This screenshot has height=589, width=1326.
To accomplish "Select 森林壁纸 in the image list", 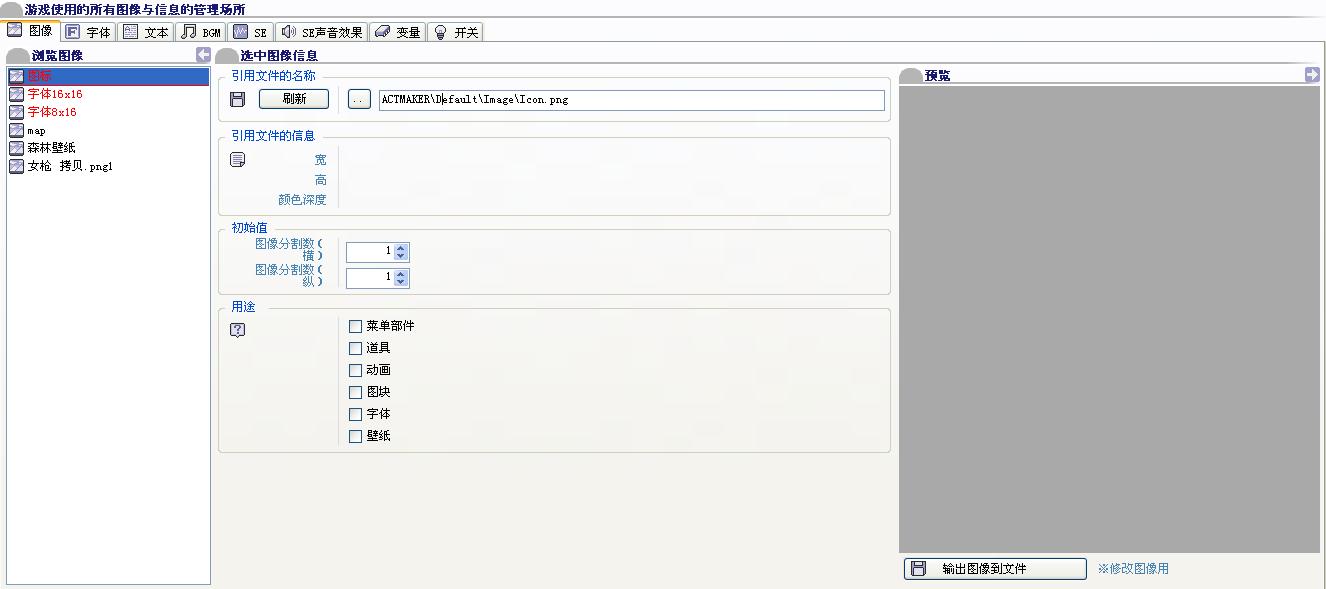I will click(108, 148).
